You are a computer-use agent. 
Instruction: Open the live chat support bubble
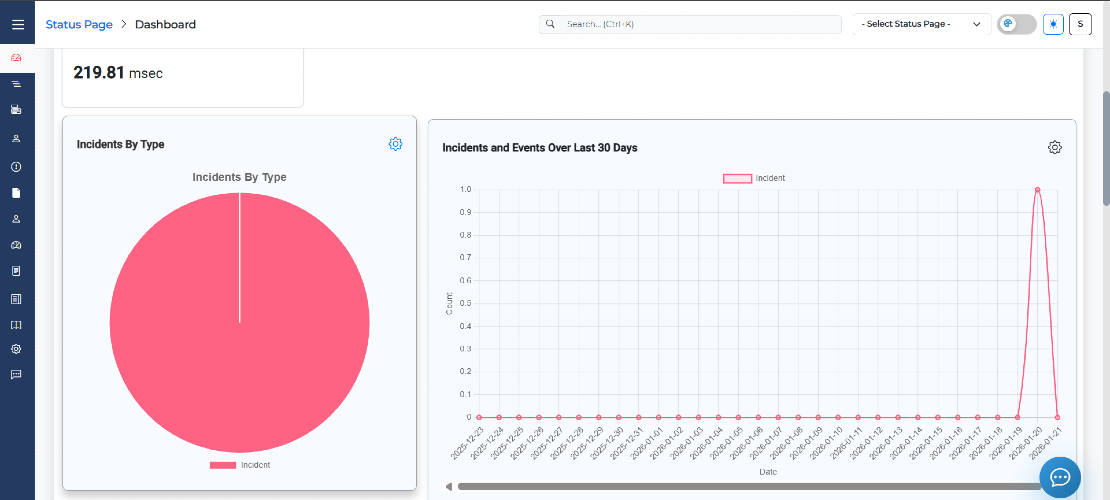[x=1060, y=477]
